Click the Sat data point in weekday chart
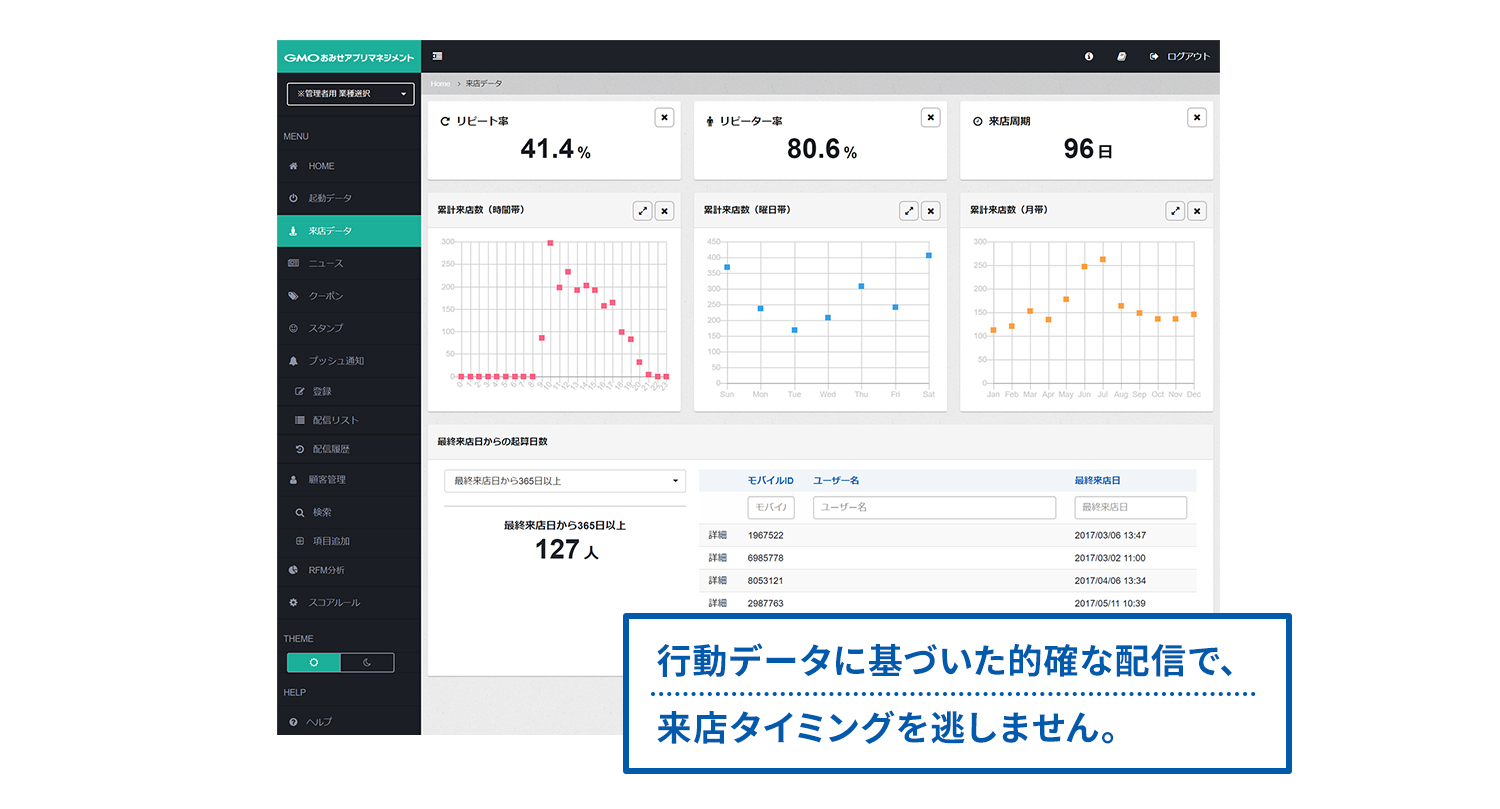 point(929,255)
